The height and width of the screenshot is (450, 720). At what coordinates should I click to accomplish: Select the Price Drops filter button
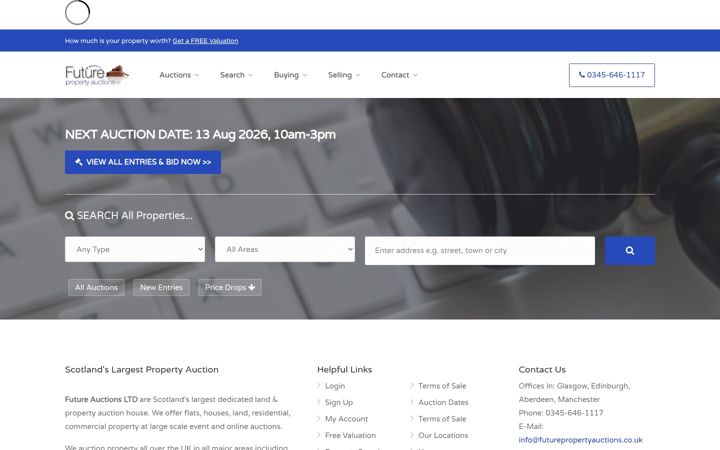click(230, 287)
